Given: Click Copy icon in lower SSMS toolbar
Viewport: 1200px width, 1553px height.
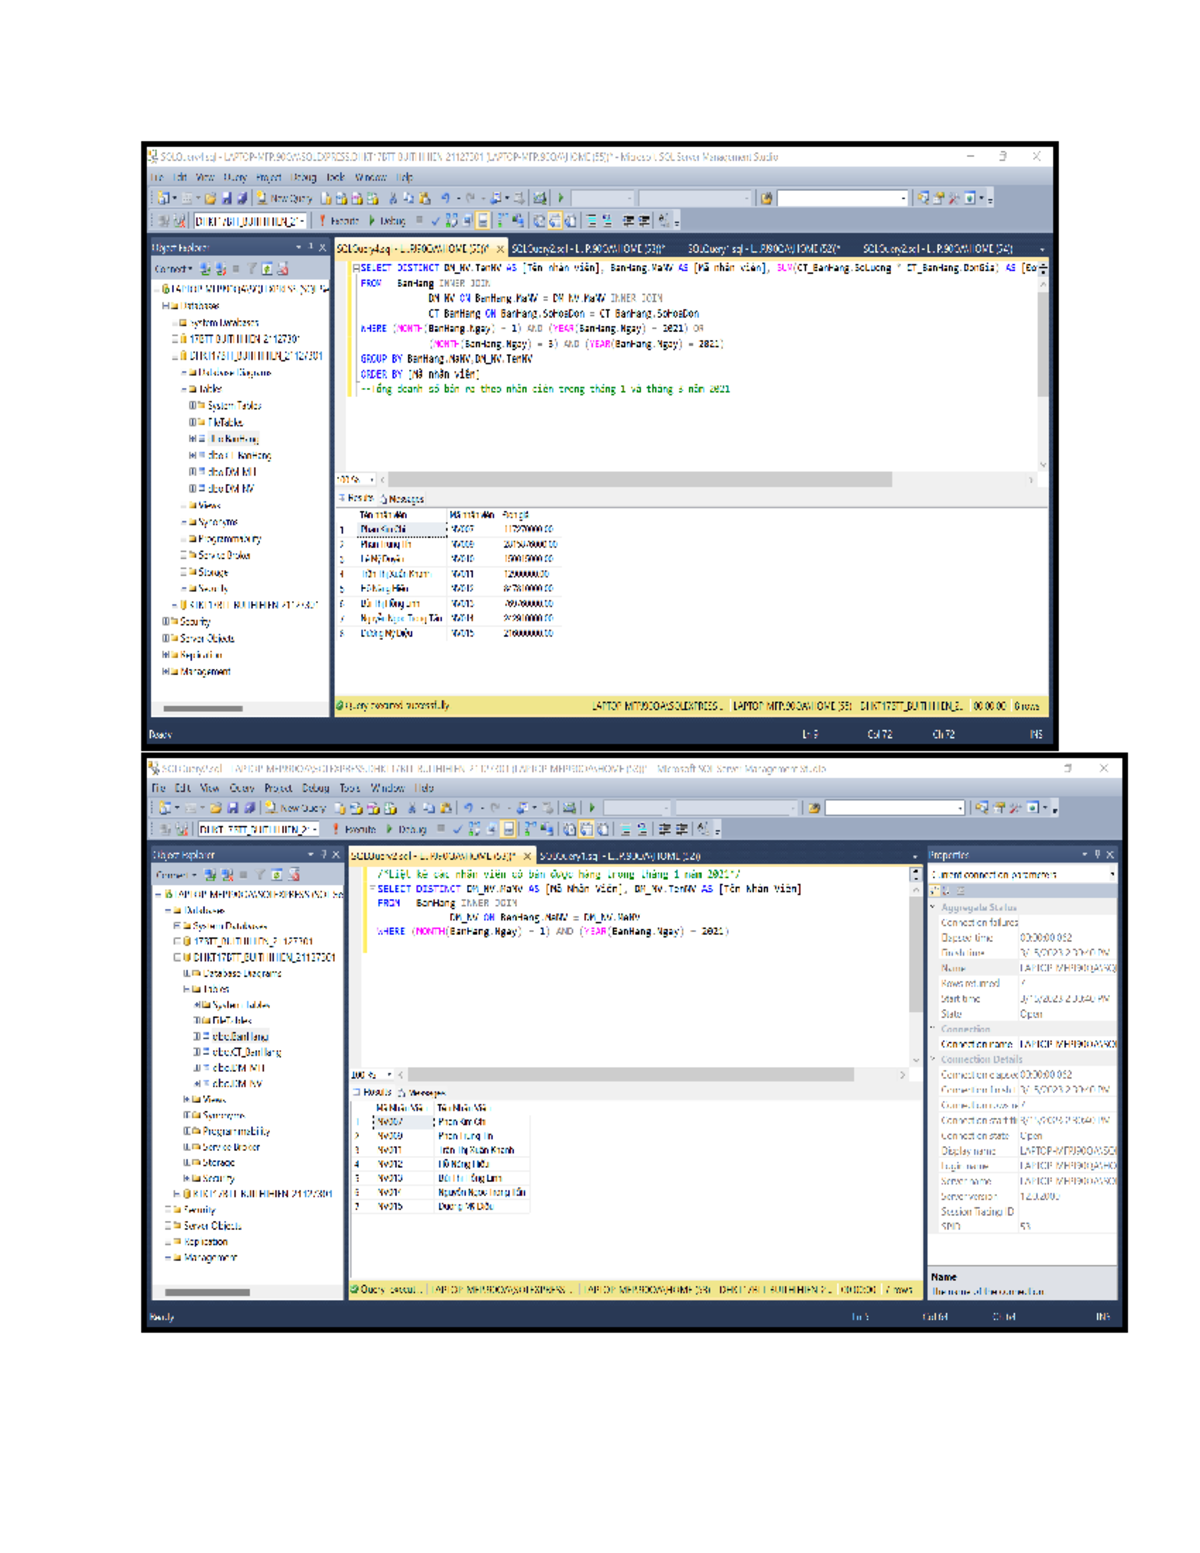Looking at the screenshot, I should coord(428,807).
